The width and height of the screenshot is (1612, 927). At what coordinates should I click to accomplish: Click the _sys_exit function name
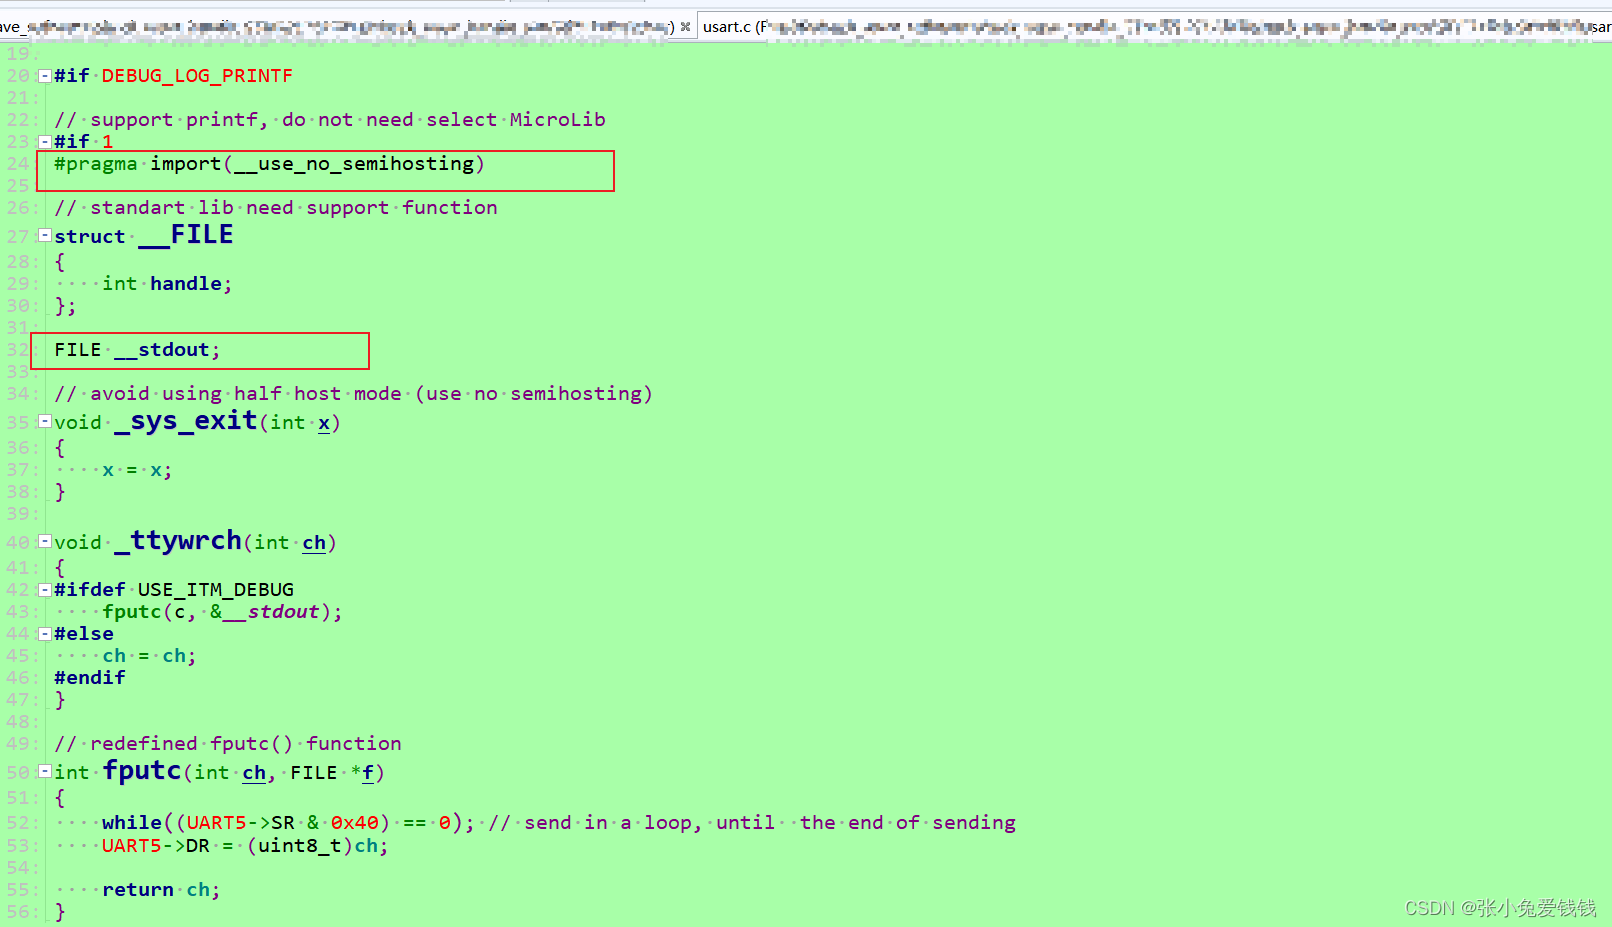pos(186,421)
